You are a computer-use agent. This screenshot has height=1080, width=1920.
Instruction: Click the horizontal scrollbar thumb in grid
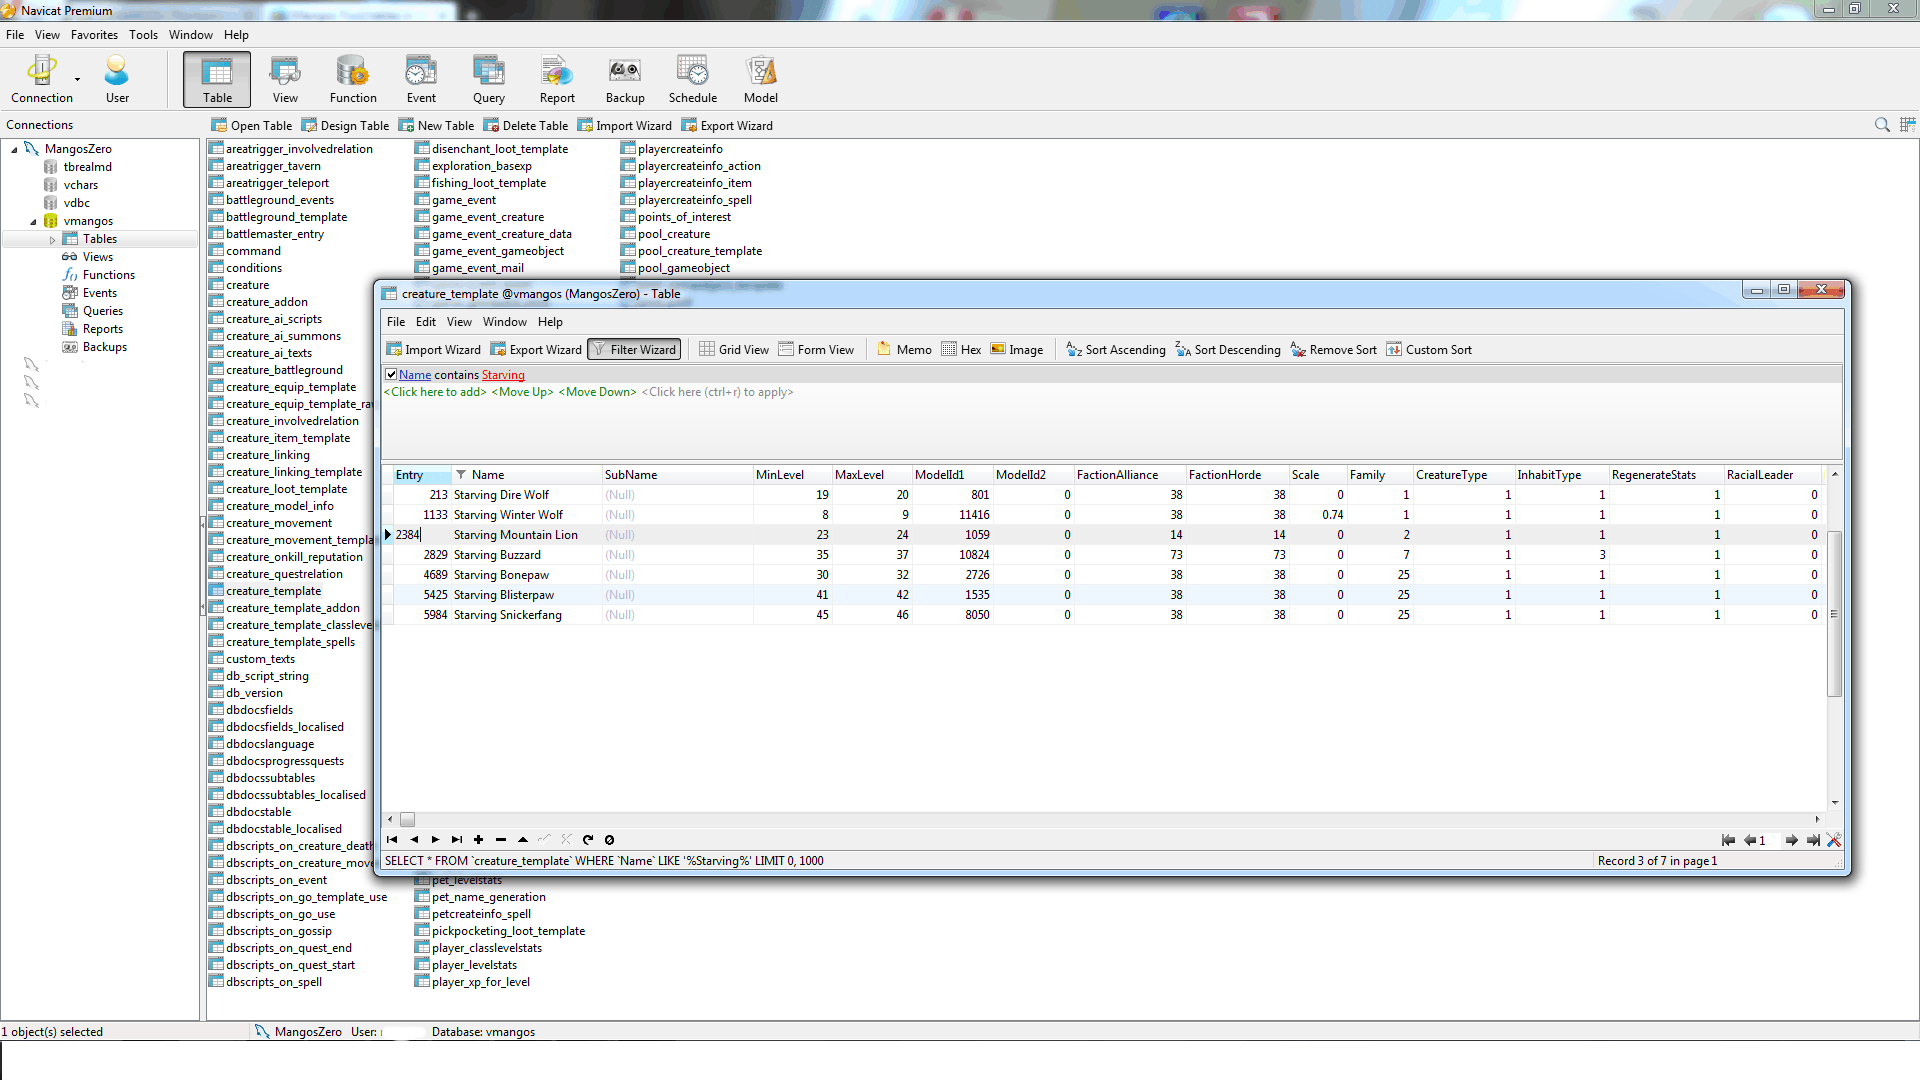407,820
